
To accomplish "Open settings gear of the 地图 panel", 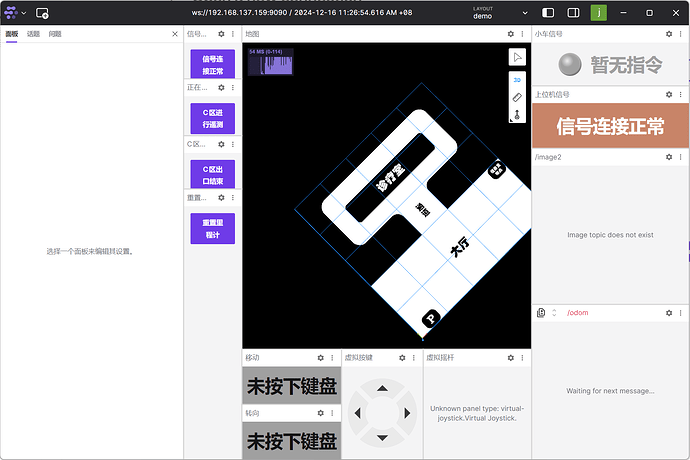I will [507, 33].
